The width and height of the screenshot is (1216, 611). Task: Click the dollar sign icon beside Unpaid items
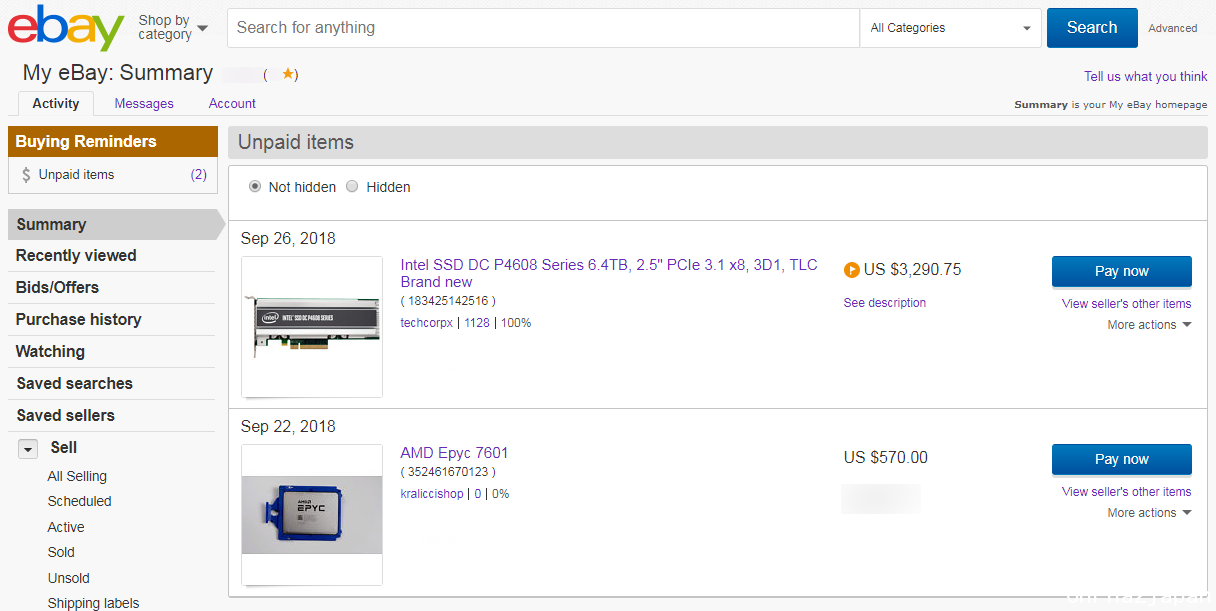click(26, 175)
